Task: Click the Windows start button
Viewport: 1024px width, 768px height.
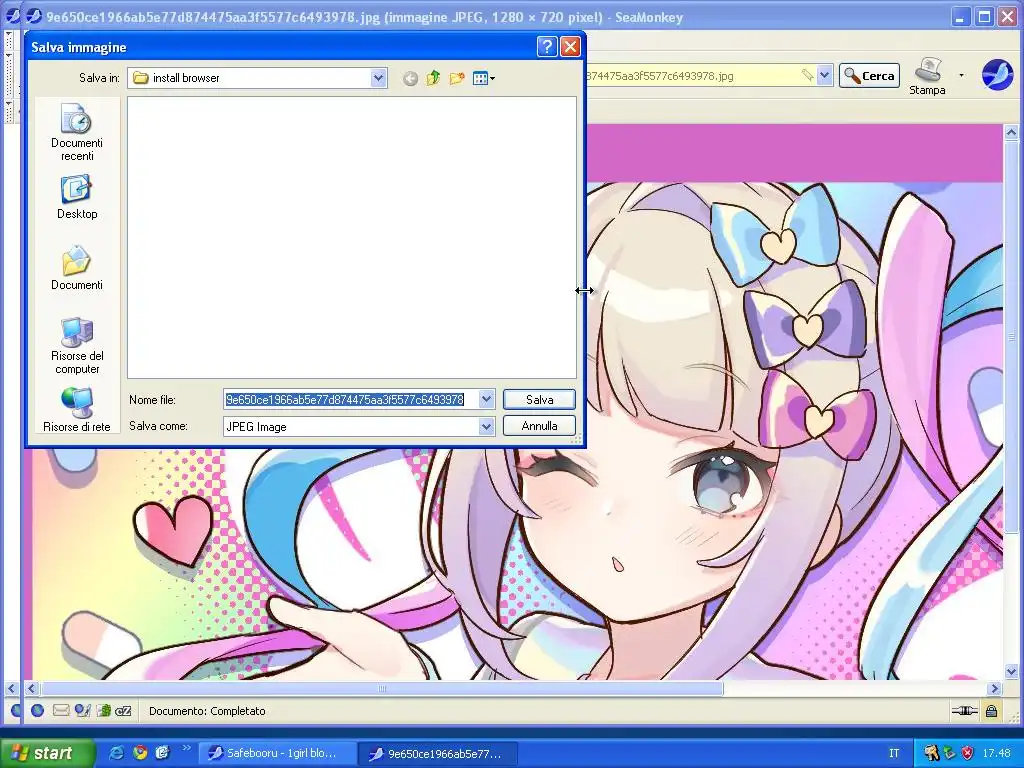Action: pos(46,753)
